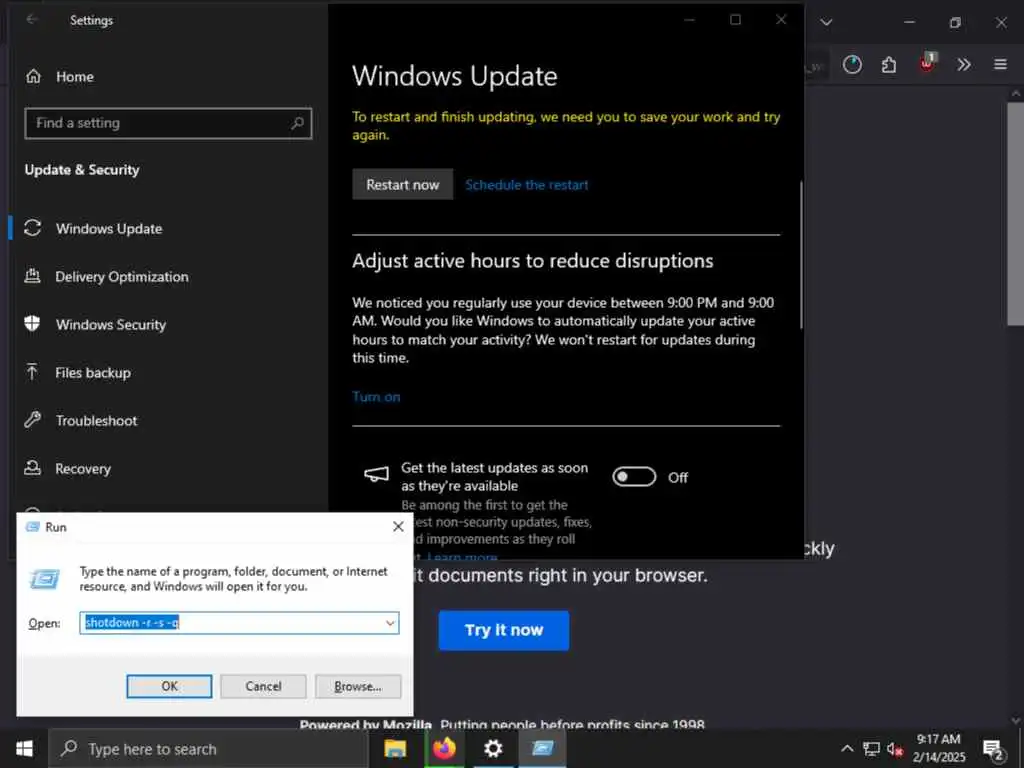Click the taskbar Type here to search box

(208, 748)
